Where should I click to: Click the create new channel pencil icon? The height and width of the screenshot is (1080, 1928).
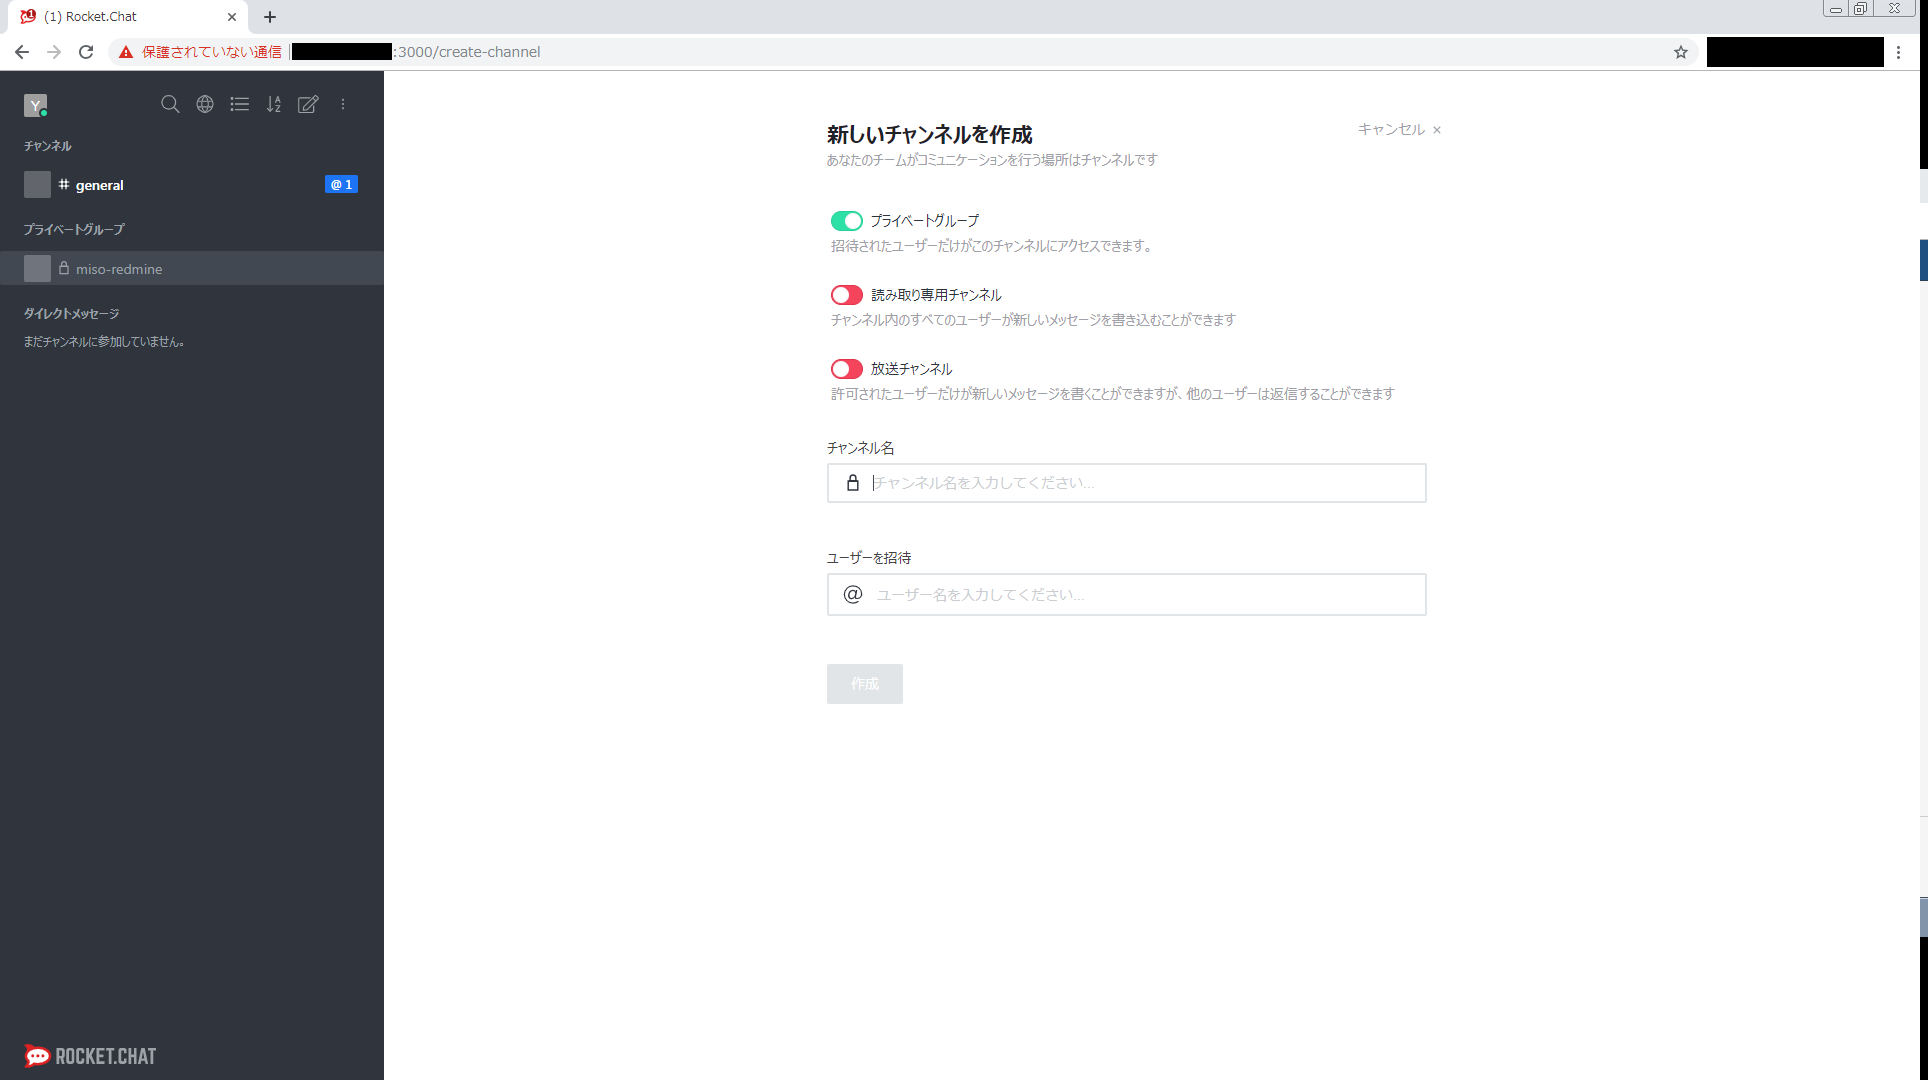click(x=308, y=104)
